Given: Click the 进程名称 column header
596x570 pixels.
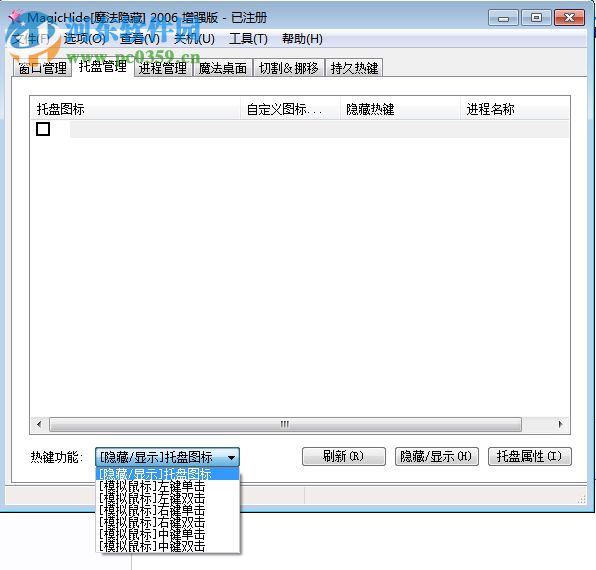Looking at the screenshot, I should click(x=515, y=109).
